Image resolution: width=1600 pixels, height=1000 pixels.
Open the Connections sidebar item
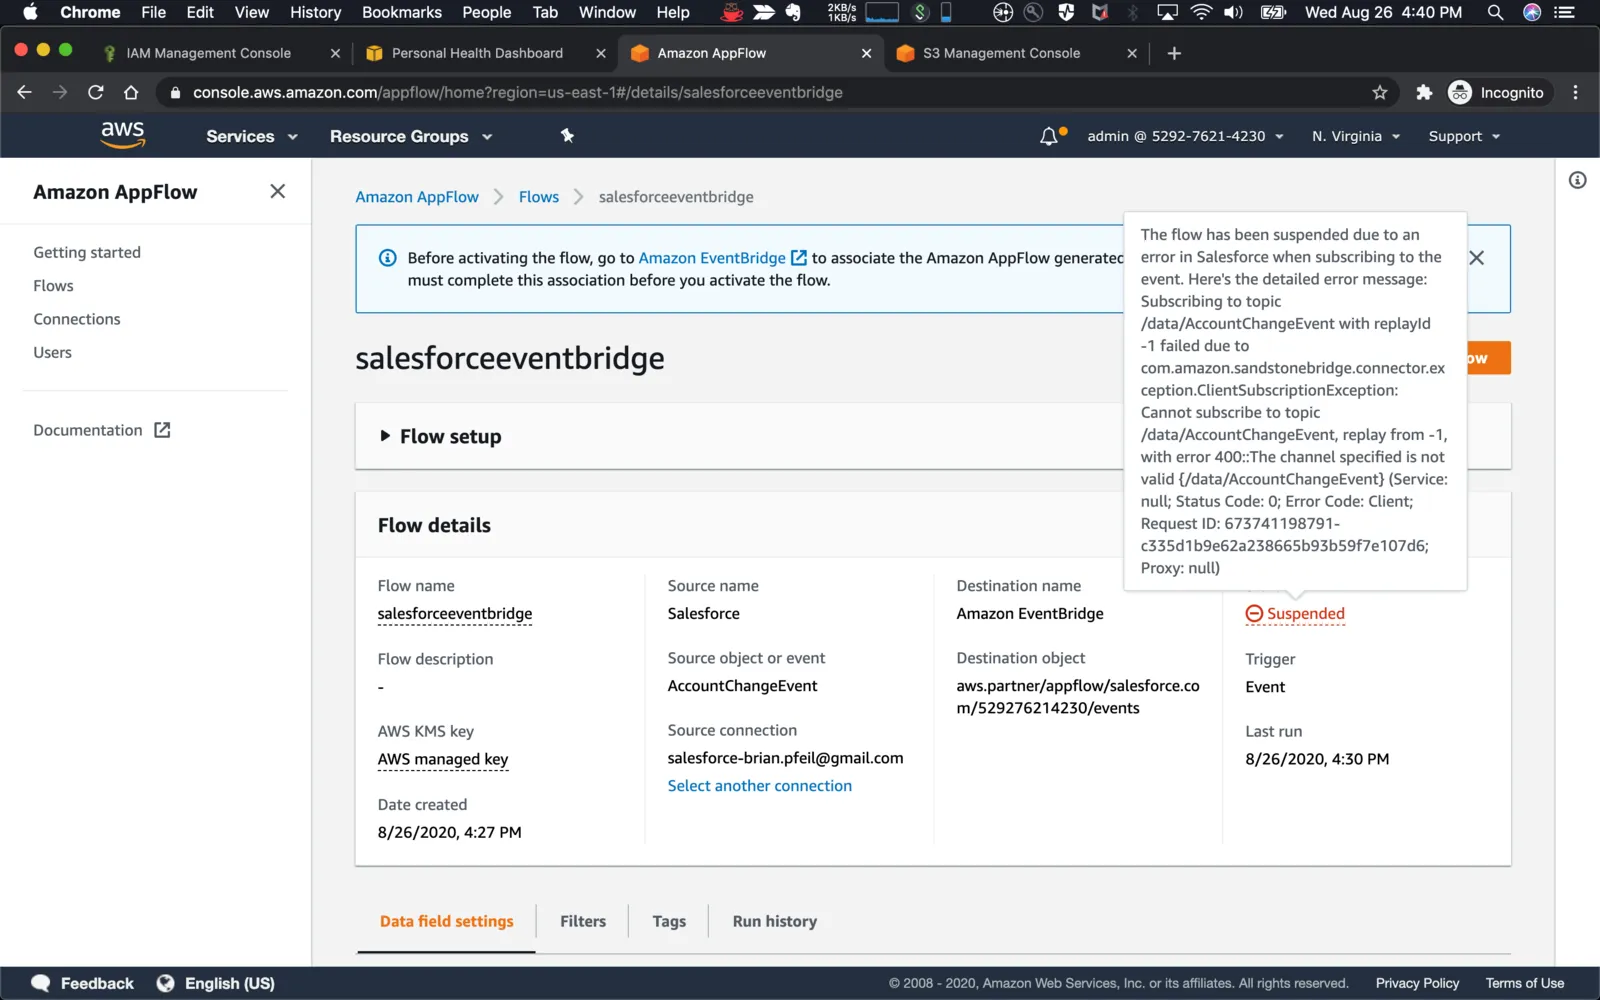tap(77, 319)
